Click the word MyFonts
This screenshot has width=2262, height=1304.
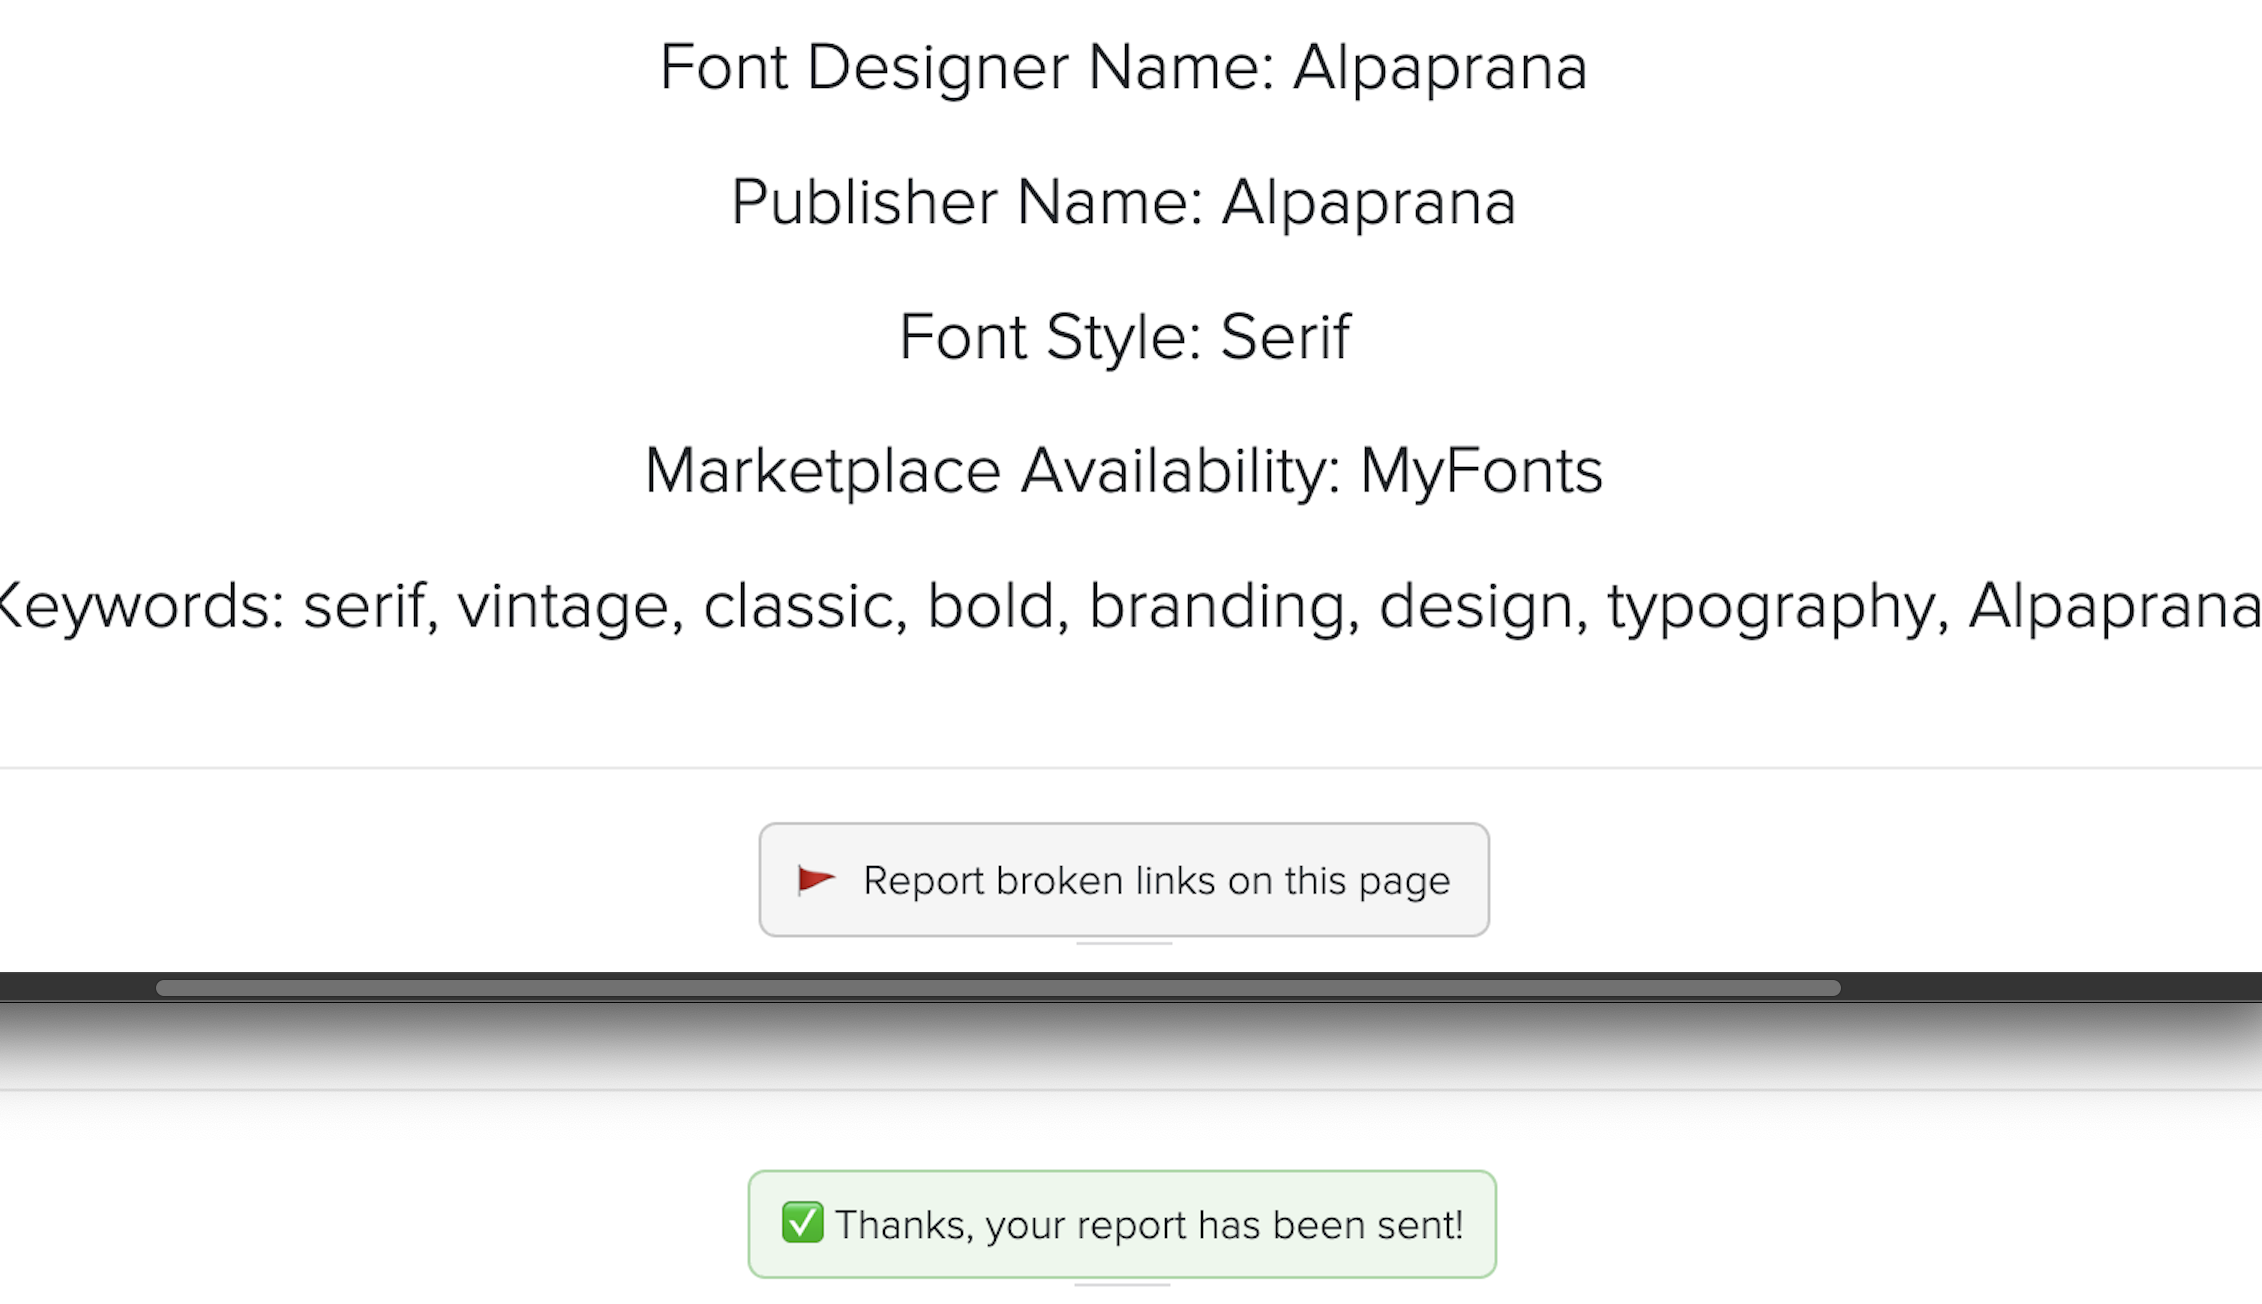pyautogui.click(x=1481, y=471)
